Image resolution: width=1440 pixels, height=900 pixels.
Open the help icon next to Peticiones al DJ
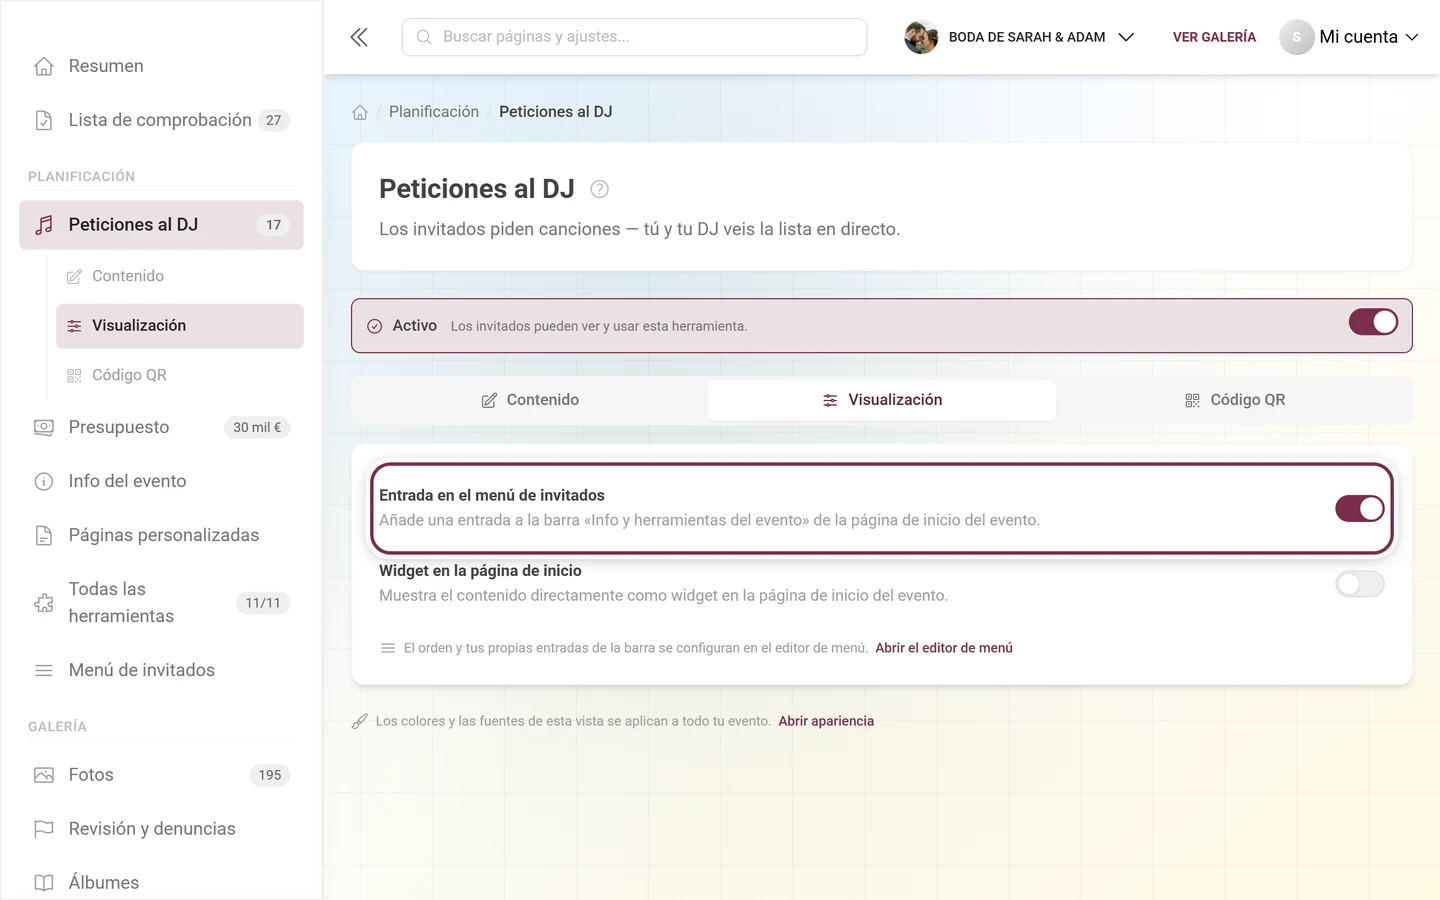[x=600, y=189]
